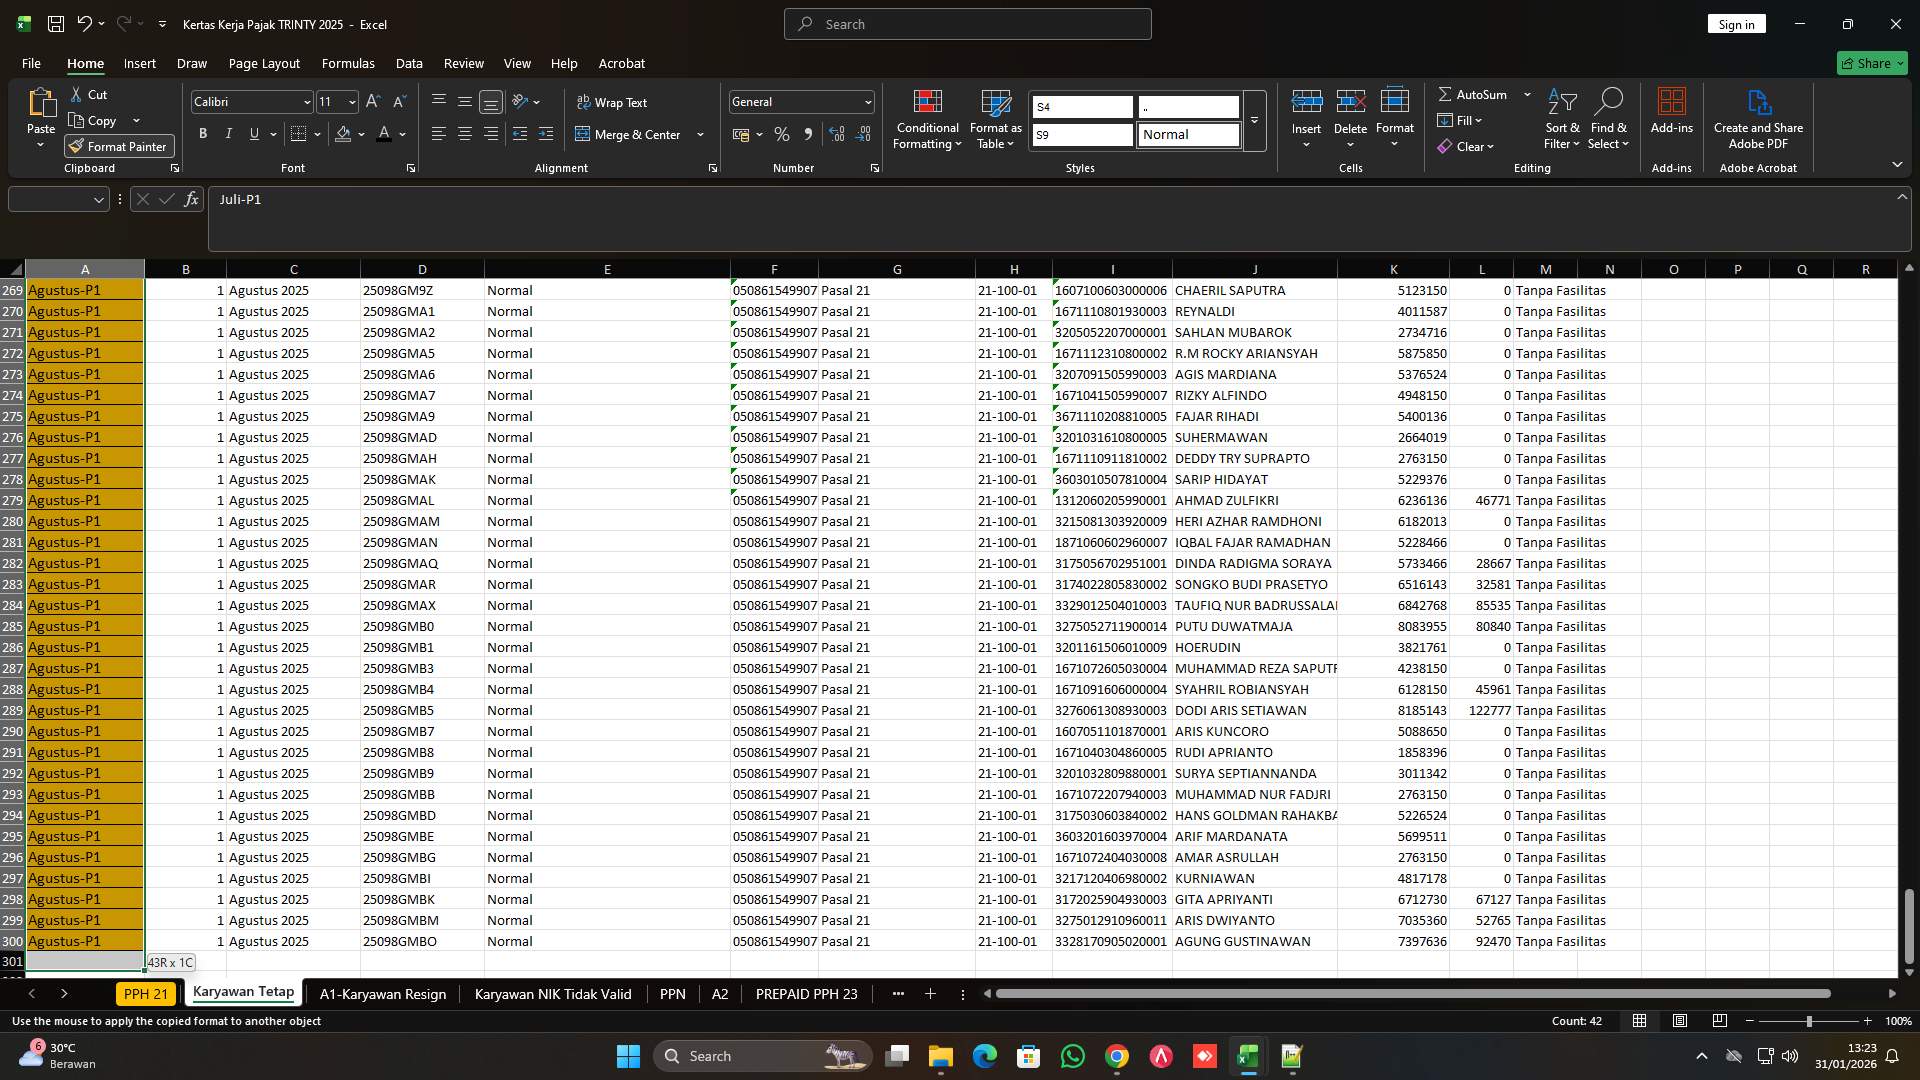This screenshot has width=1920, height=1080.
Task: Select the PREPAID PPH 23 sheet tab
Action: [x=806, y=994]
